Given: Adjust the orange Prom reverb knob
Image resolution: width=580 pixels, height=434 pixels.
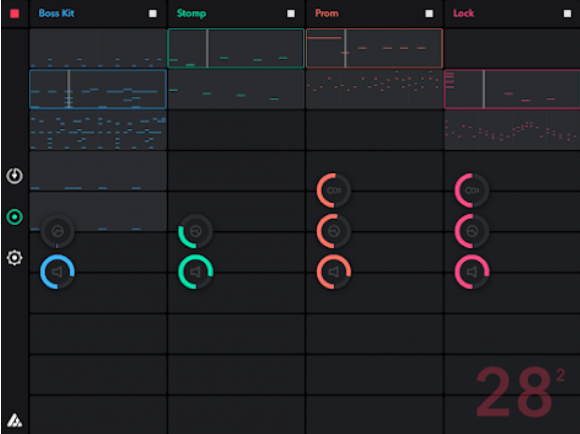Looking at the screenshot, I should point(333,190).
